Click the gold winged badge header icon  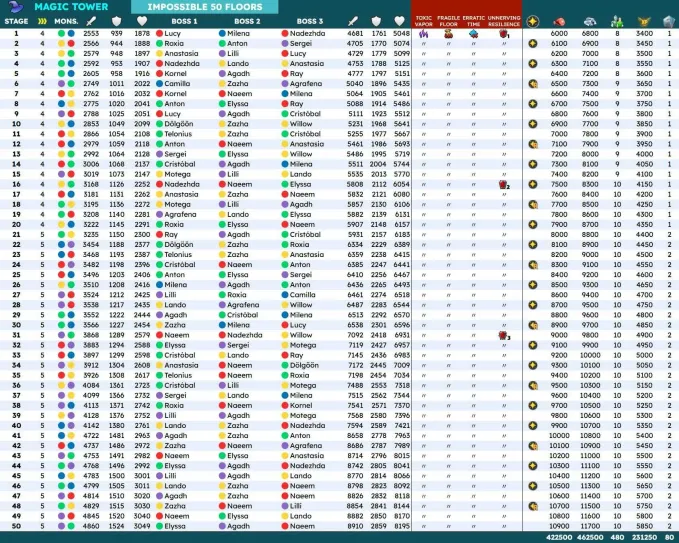click(x=644, y=20)
